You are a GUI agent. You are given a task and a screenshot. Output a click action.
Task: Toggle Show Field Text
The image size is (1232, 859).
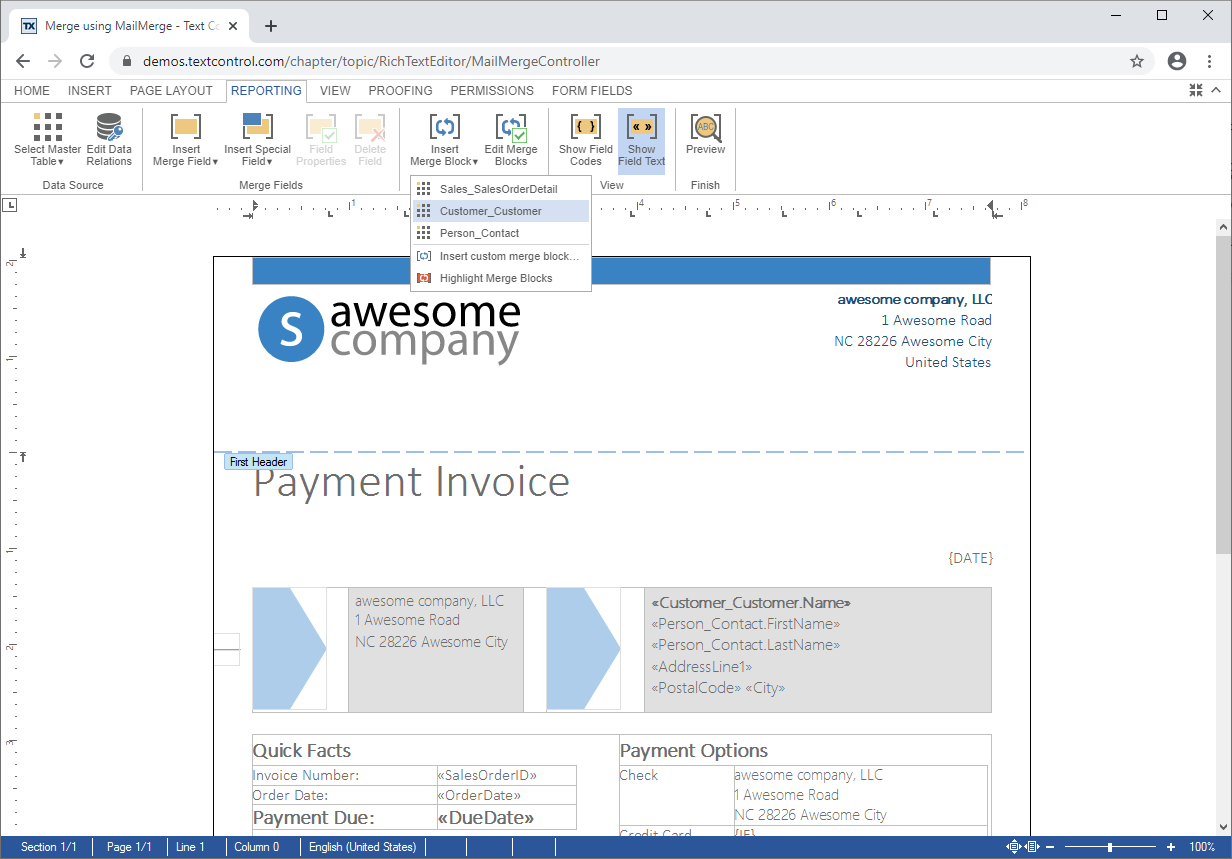(641, 140)
